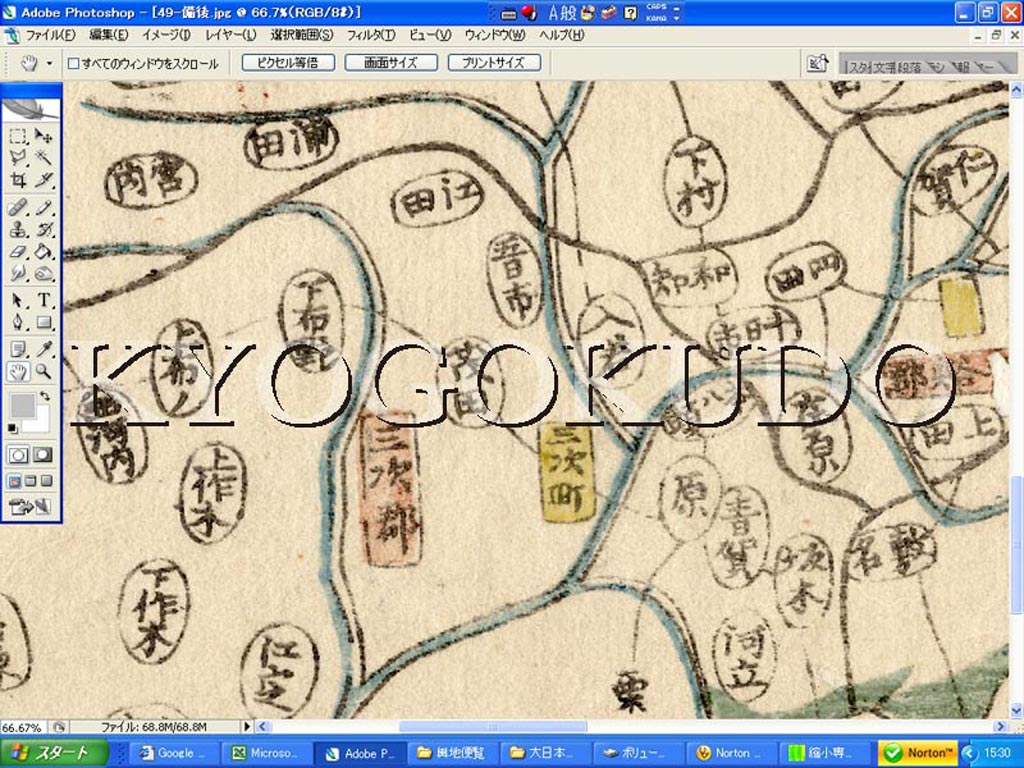Swap foreground and background colors
This screenshot has height=768, width=1024.
(x=45, y=396)
